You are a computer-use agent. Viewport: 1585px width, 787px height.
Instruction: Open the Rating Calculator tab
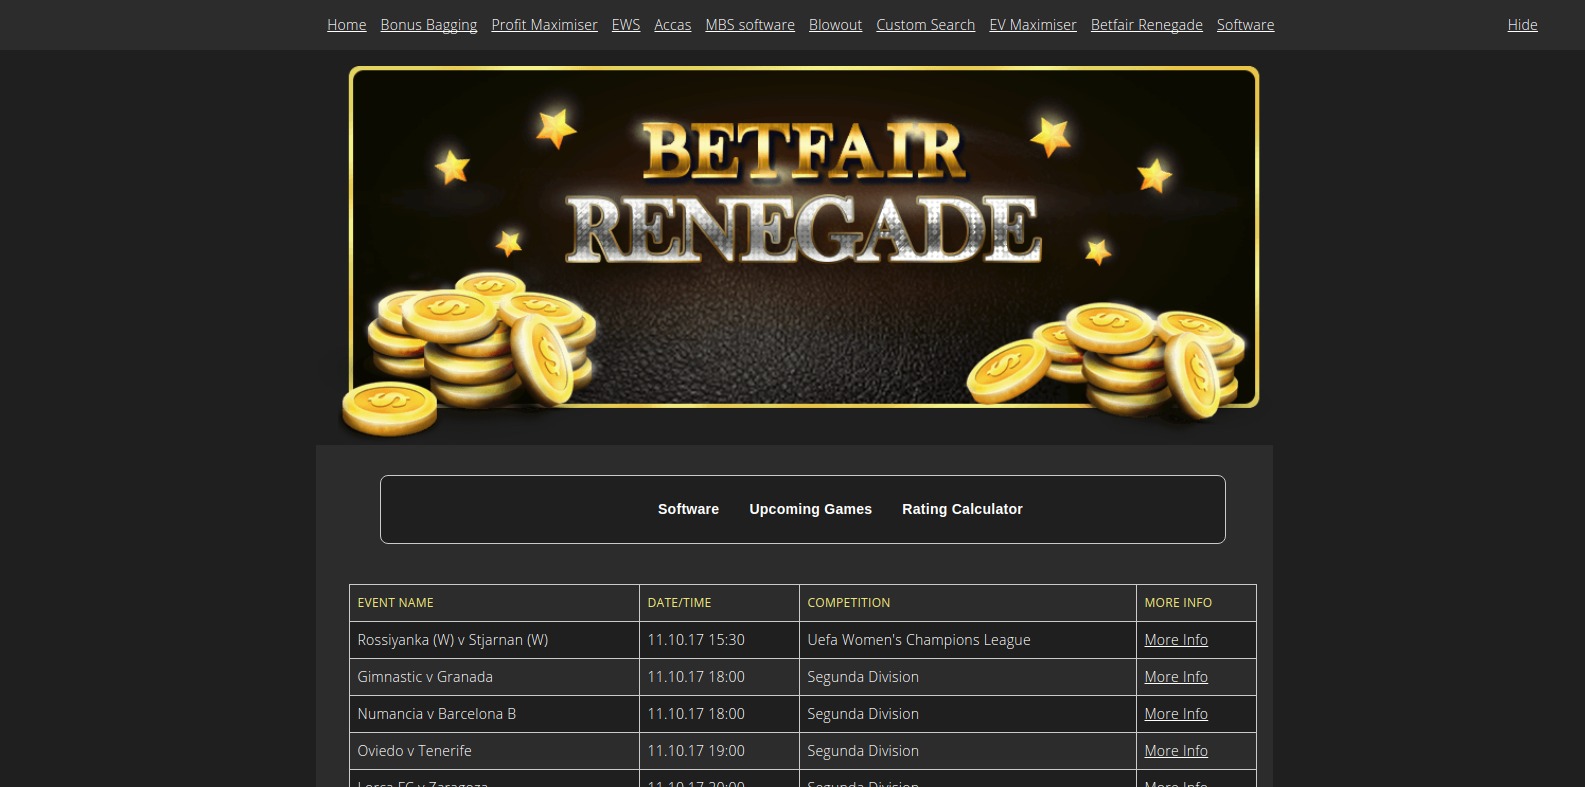962,509
